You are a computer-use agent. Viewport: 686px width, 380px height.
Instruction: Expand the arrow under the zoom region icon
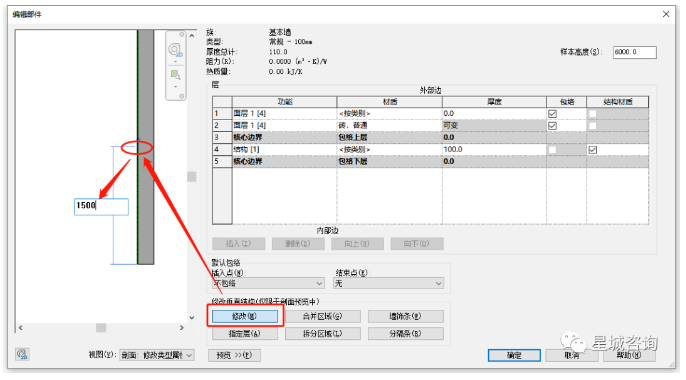coord(175,87)
